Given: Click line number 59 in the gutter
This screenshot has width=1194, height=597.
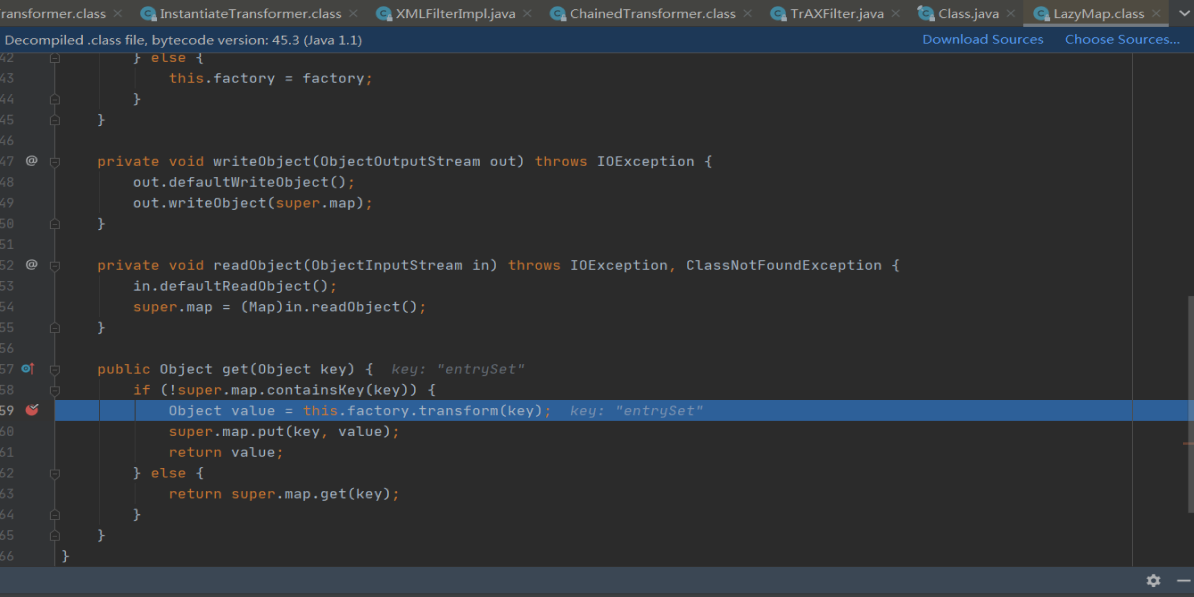Looking at the screenshot, I should [x=7, y=410].
